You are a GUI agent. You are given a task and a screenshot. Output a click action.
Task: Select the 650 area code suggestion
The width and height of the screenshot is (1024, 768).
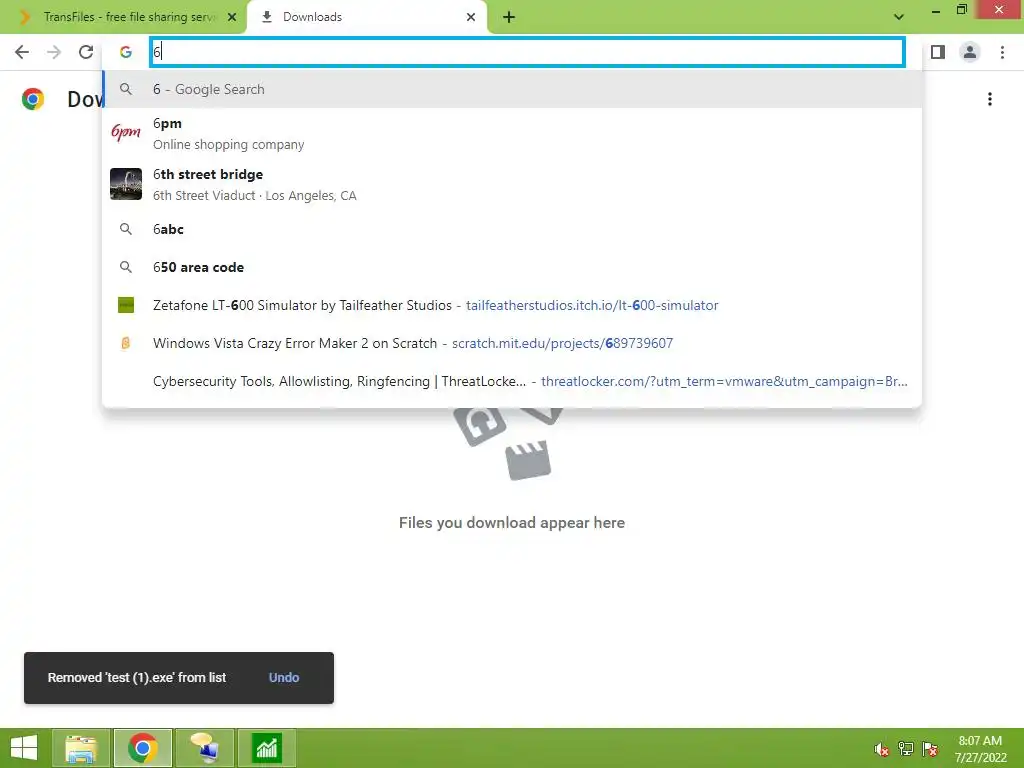point(512,267)
